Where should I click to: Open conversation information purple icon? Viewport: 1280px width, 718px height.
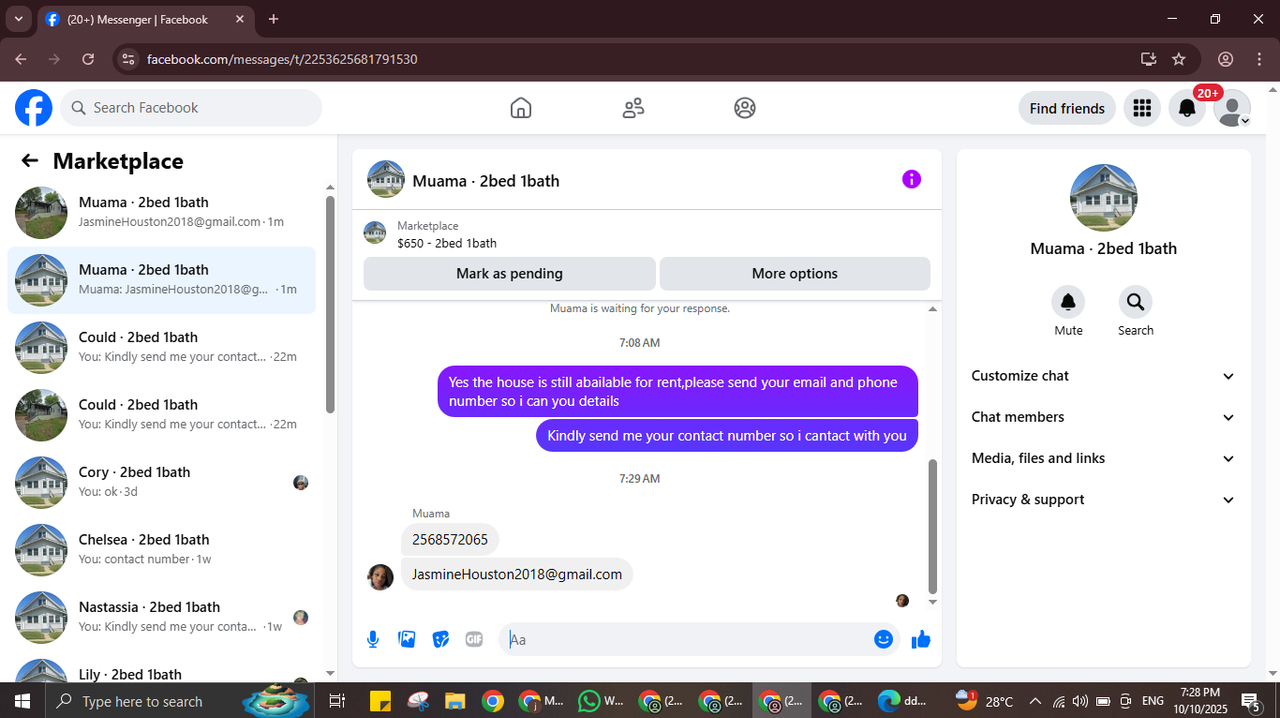911,179
